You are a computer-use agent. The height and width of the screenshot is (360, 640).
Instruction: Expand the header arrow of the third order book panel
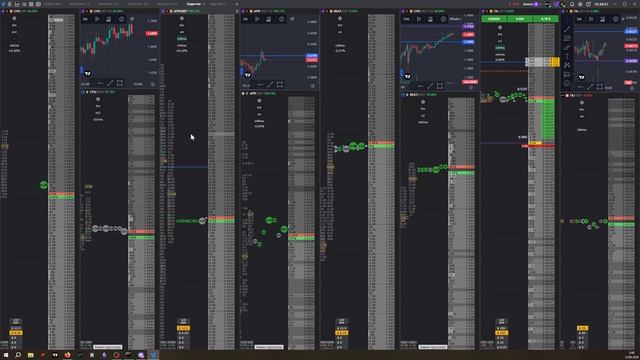point(167,11)
